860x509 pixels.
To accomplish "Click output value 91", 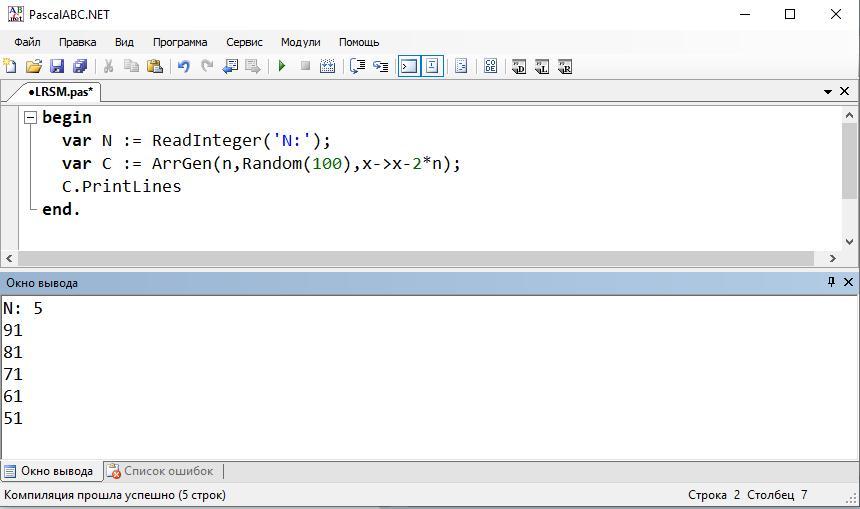I will pos(13,331).
